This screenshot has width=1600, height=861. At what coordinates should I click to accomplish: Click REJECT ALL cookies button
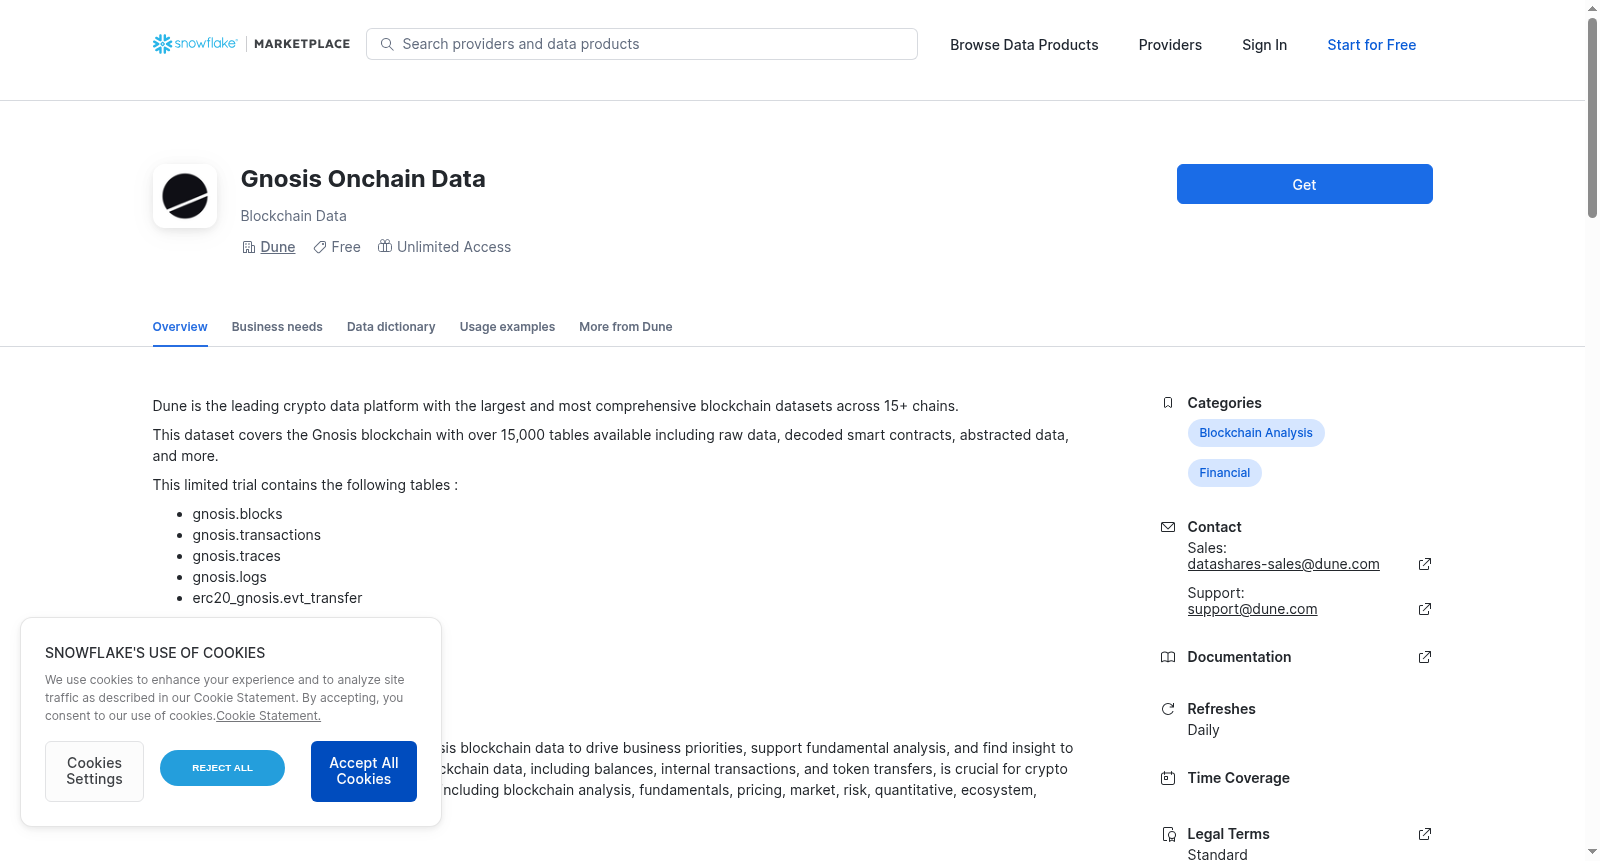point(222,768)
